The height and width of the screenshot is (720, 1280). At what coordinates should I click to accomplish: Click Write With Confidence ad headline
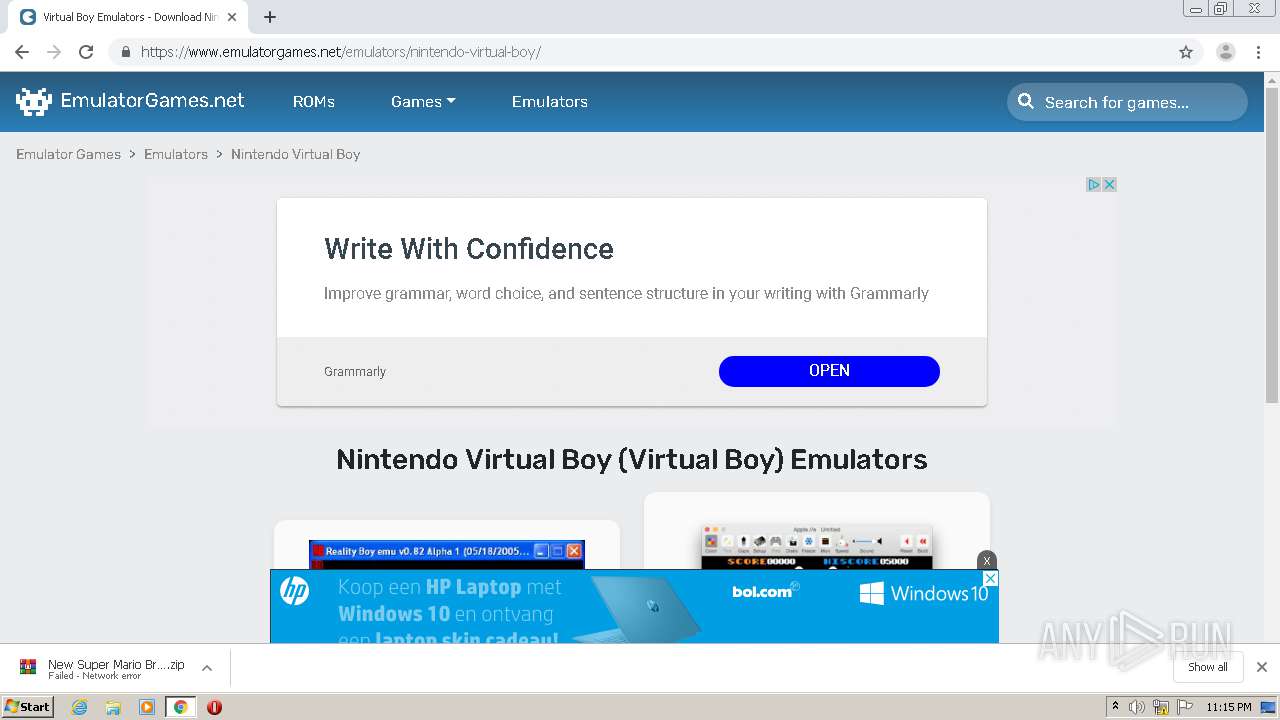(x=469, y=248)
